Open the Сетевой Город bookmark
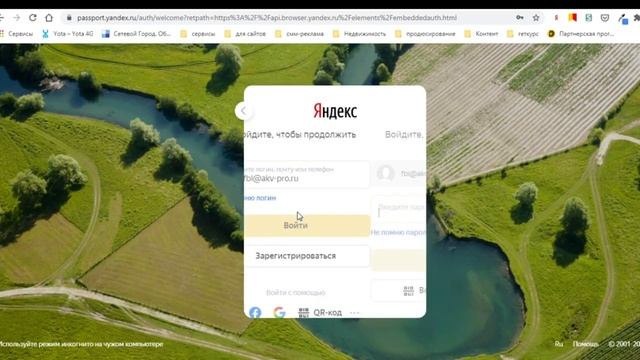Viewport: 640px width, 360px height. (136, 34)
